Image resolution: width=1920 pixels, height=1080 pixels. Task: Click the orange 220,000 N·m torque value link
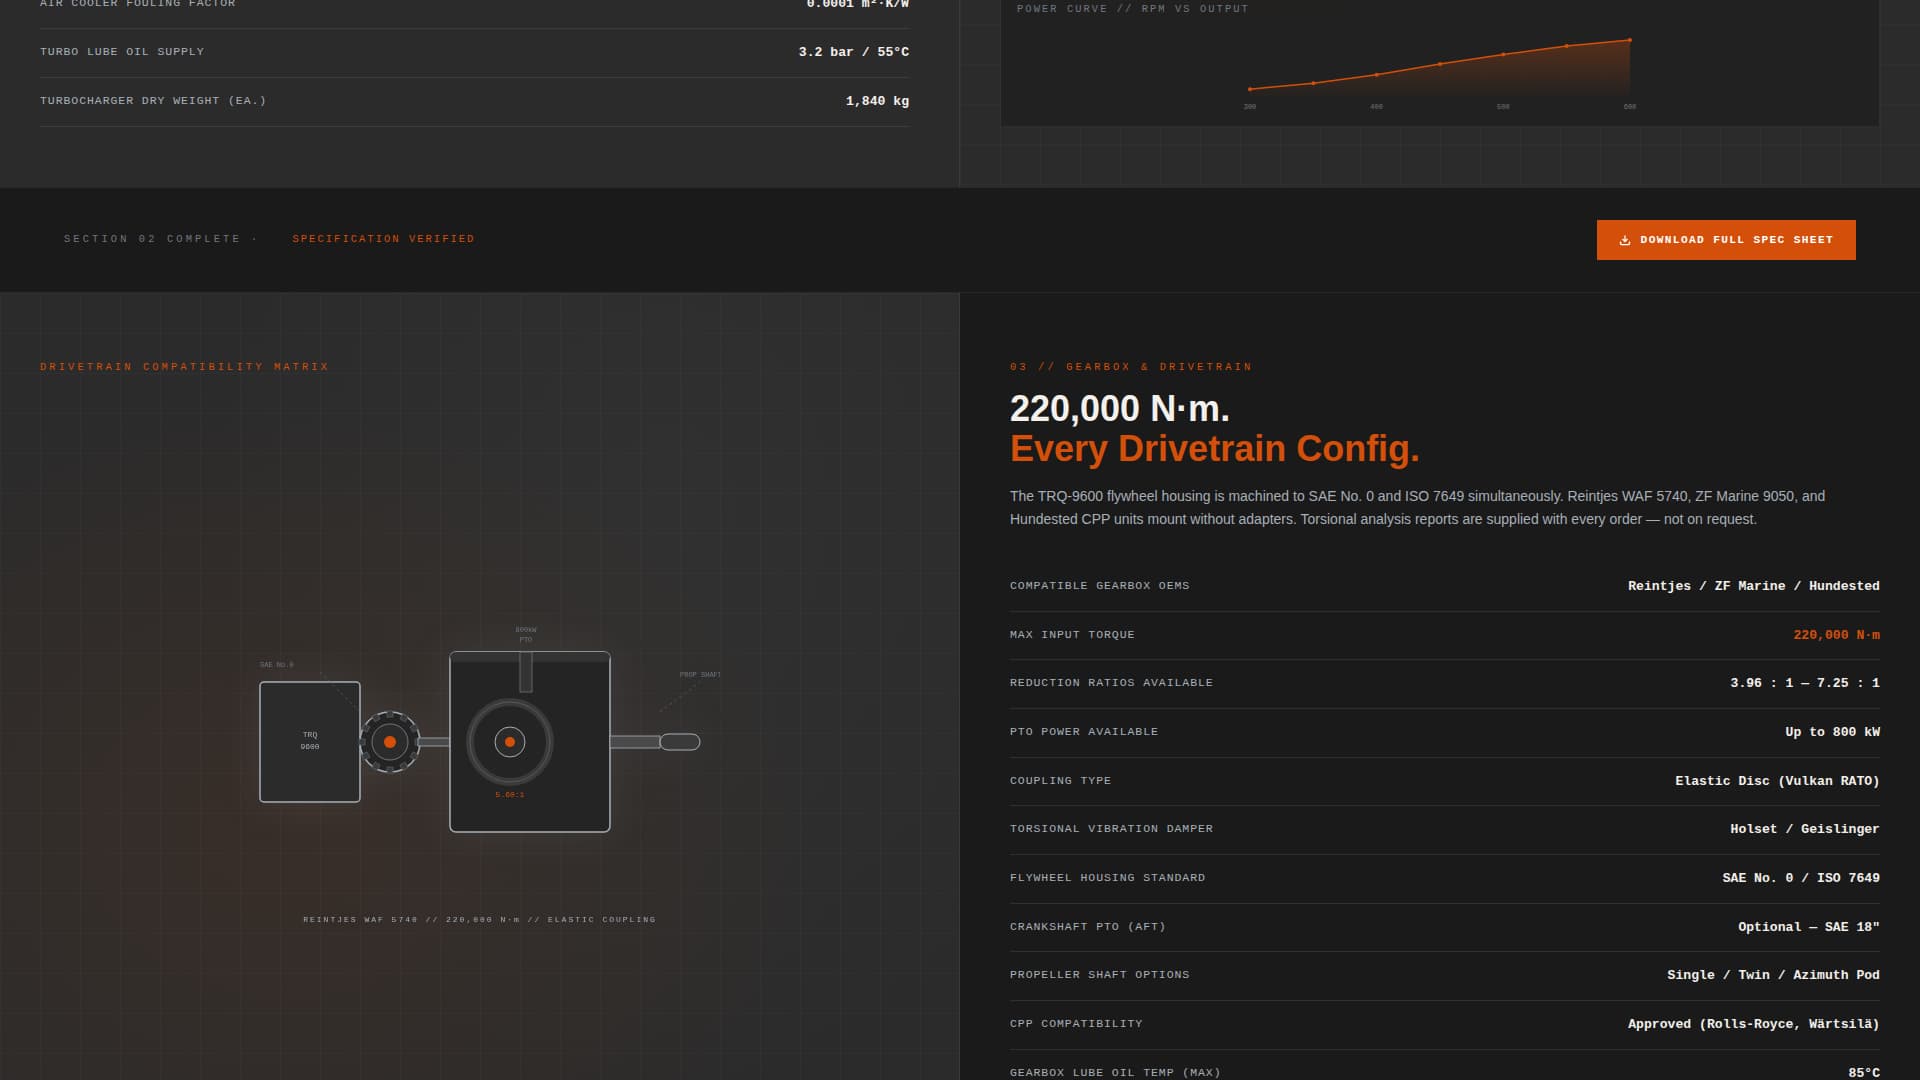(1836, 634)
